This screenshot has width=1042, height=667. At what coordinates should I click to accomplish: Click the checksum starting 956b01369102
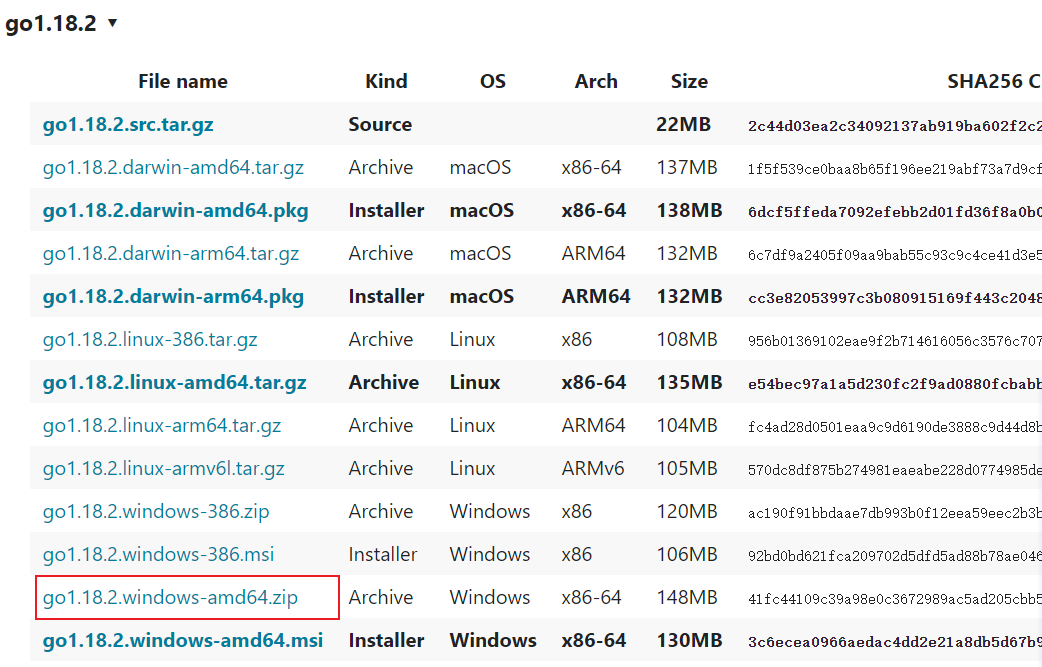tap(894, 341)
